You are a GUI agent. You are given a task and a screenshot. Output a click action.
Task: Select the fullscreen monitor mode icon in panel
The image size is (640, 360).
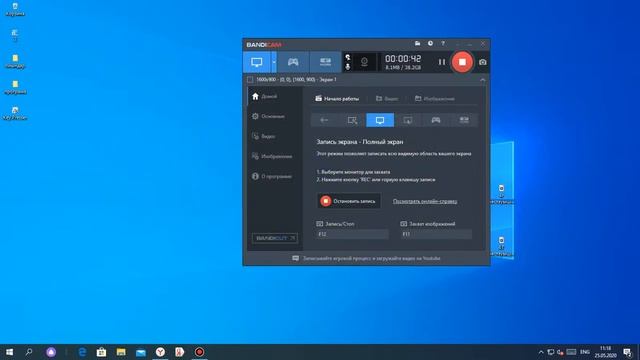coord(380,120)
